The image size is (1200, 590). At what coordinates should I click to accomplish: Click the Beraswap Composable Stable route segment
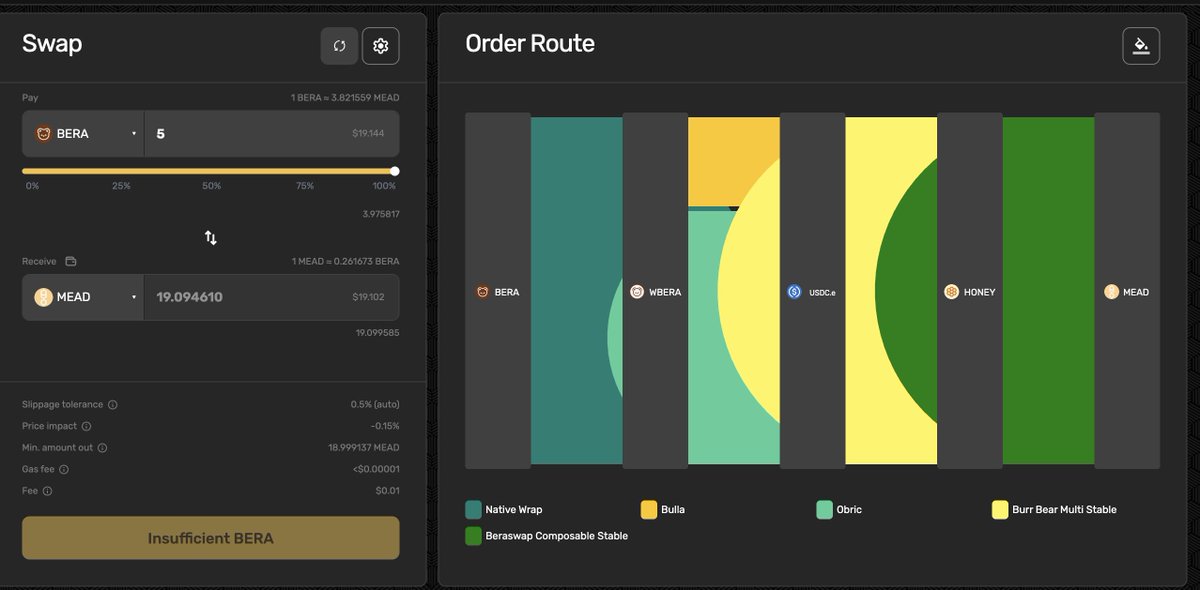(x=1048, y=290)
